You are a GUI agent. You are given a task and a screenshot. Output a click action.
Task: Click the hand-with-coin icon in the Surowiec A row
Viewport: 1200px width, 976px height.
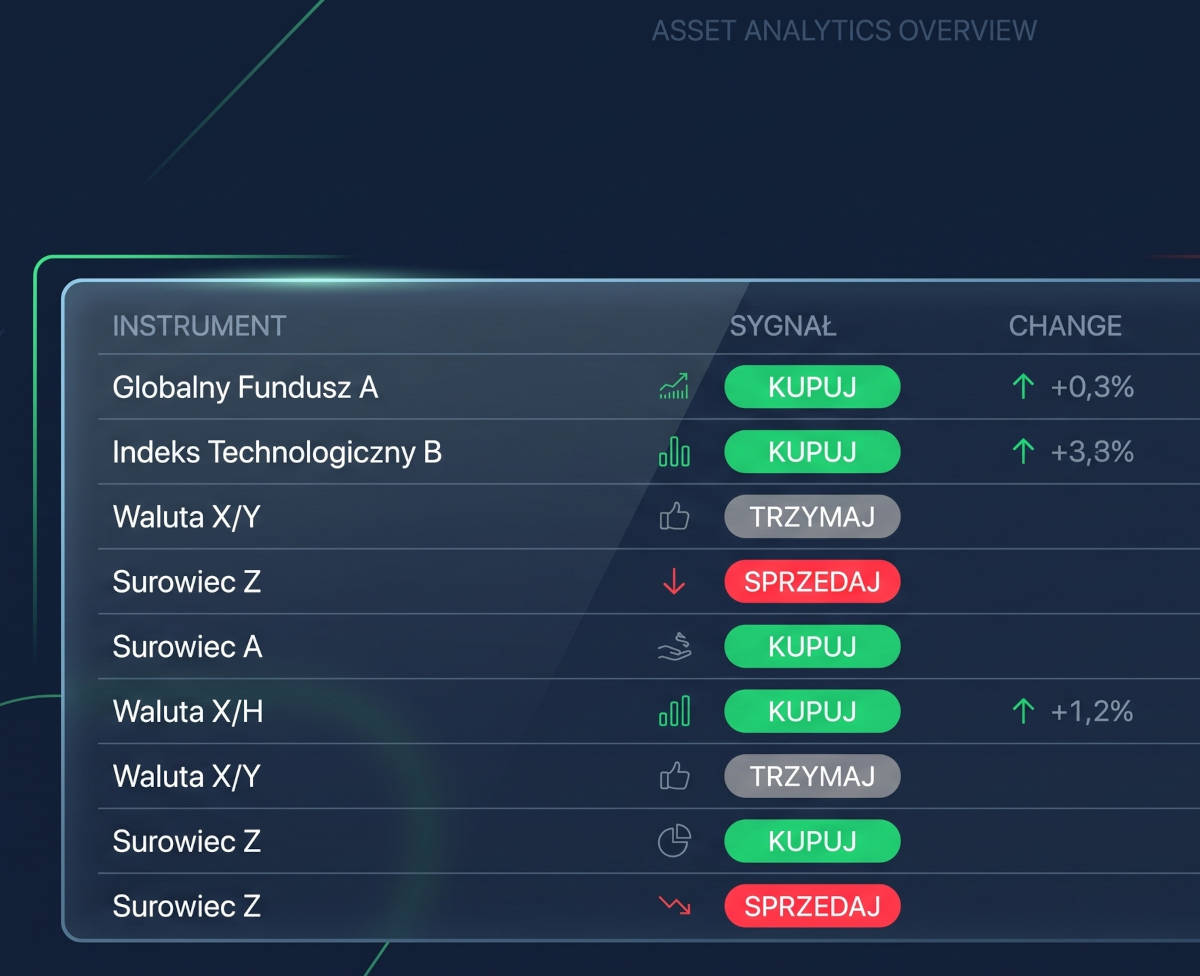click(x=674, y=647)
